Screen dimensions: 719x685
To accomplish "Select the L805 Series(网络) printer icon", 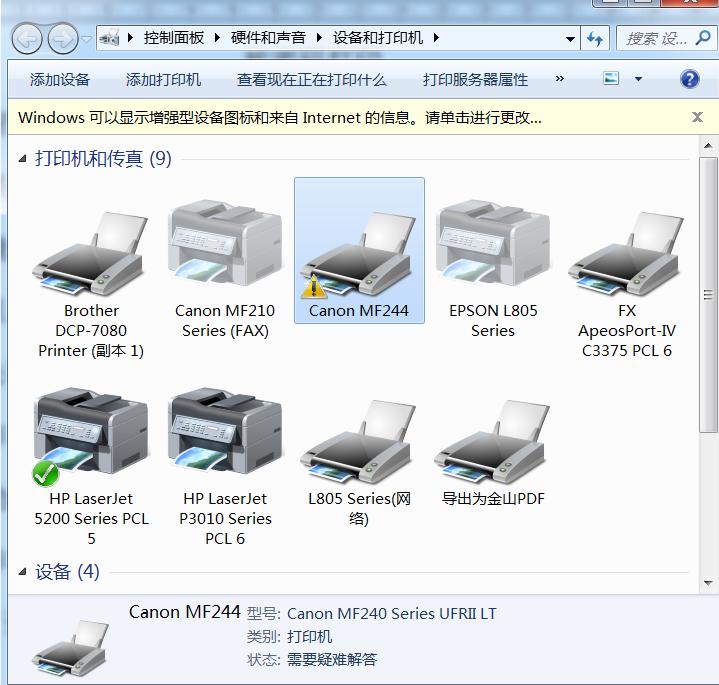I will coord(359,441).
